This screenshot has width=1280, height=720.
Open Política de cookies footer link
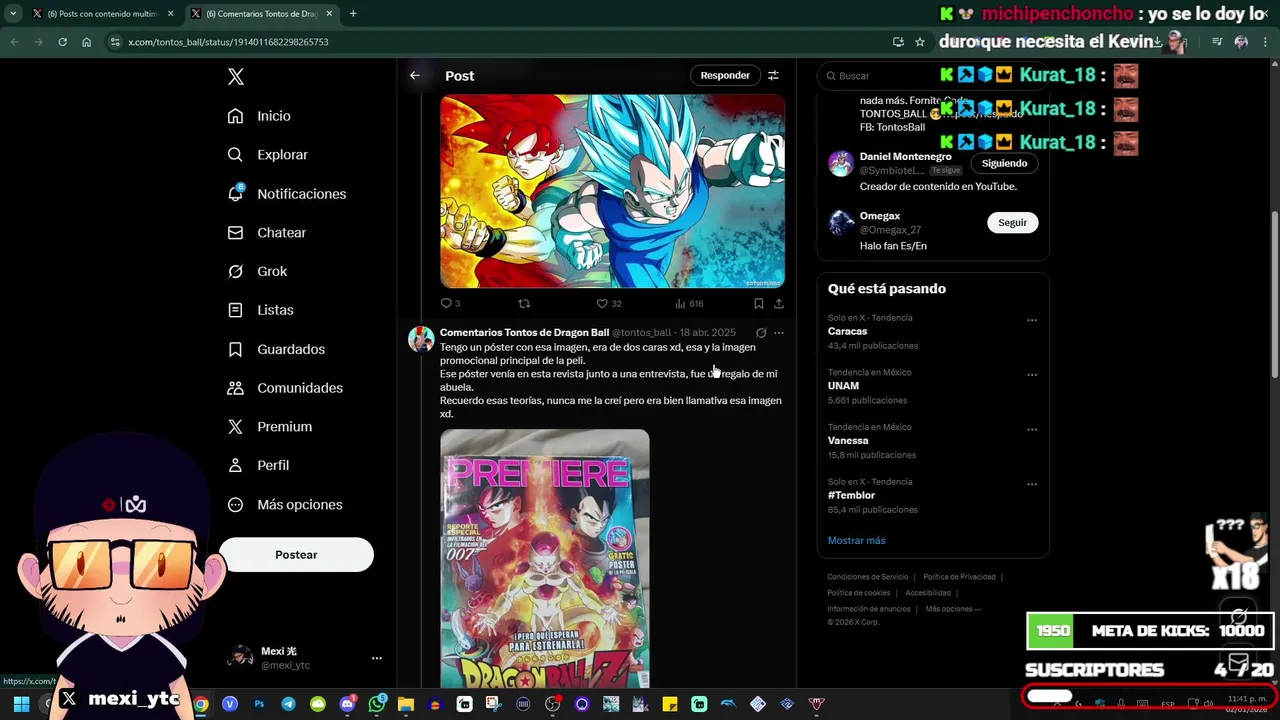[x=858, y=593]
